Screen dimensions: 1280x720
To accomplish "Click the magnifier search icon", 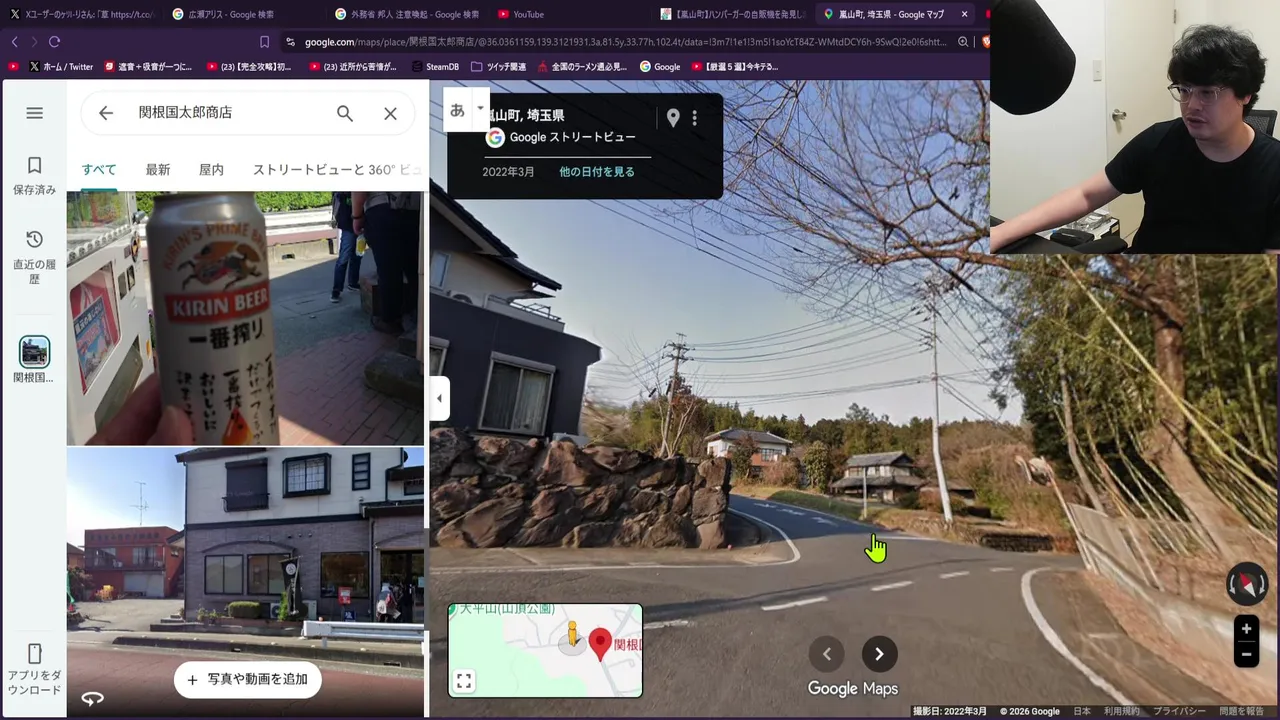I will coord(345,113).
